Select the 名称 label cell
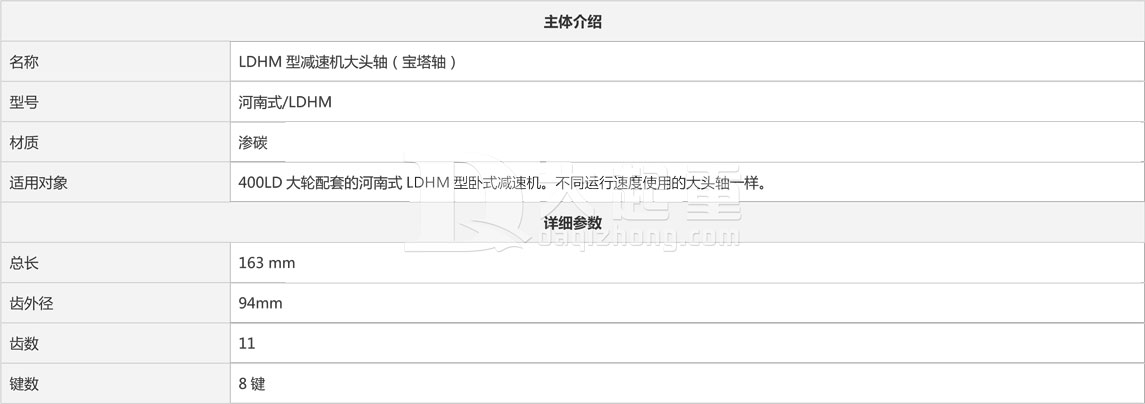The height and width of the screenshot is (404, 1145). (115, 62)
